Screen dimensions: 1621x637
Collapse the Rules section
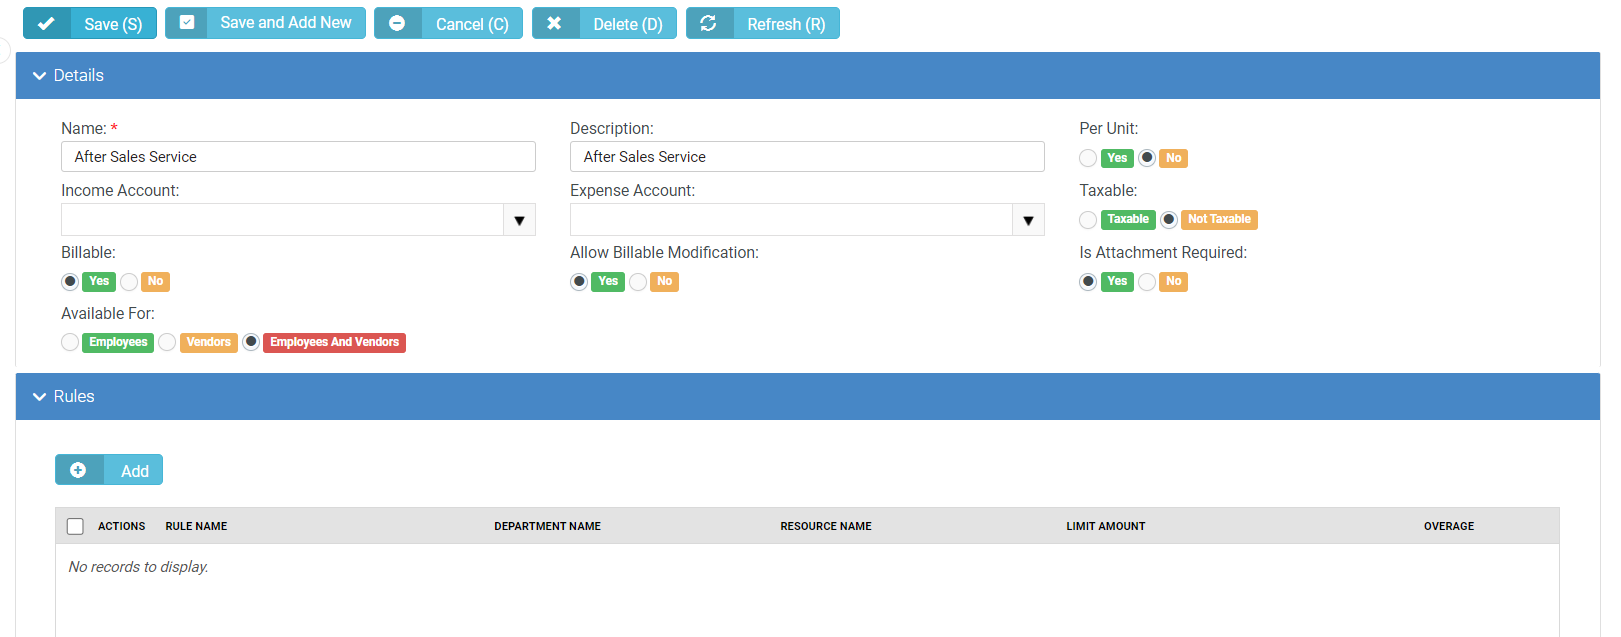[x=40, y=397]
